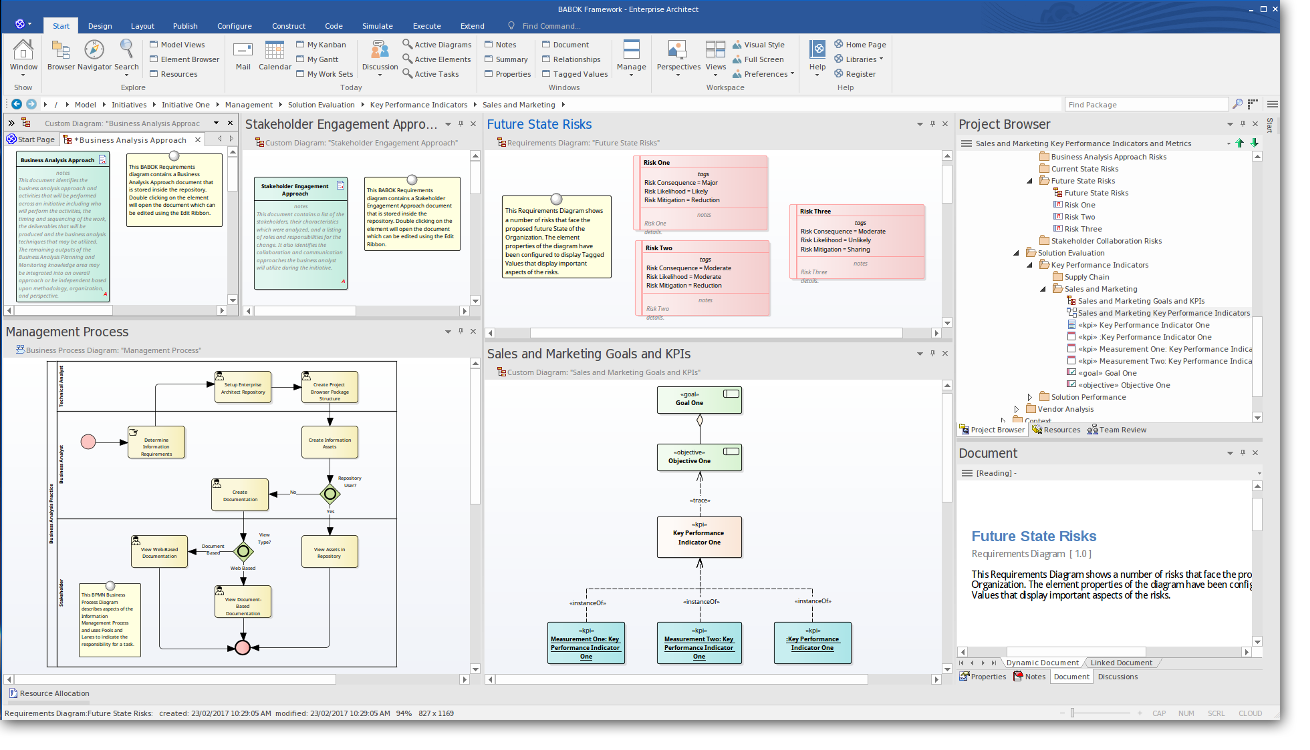Click the Mail envelope icon
Viewport: 1310px width, 750px height.
click(242, 52)
